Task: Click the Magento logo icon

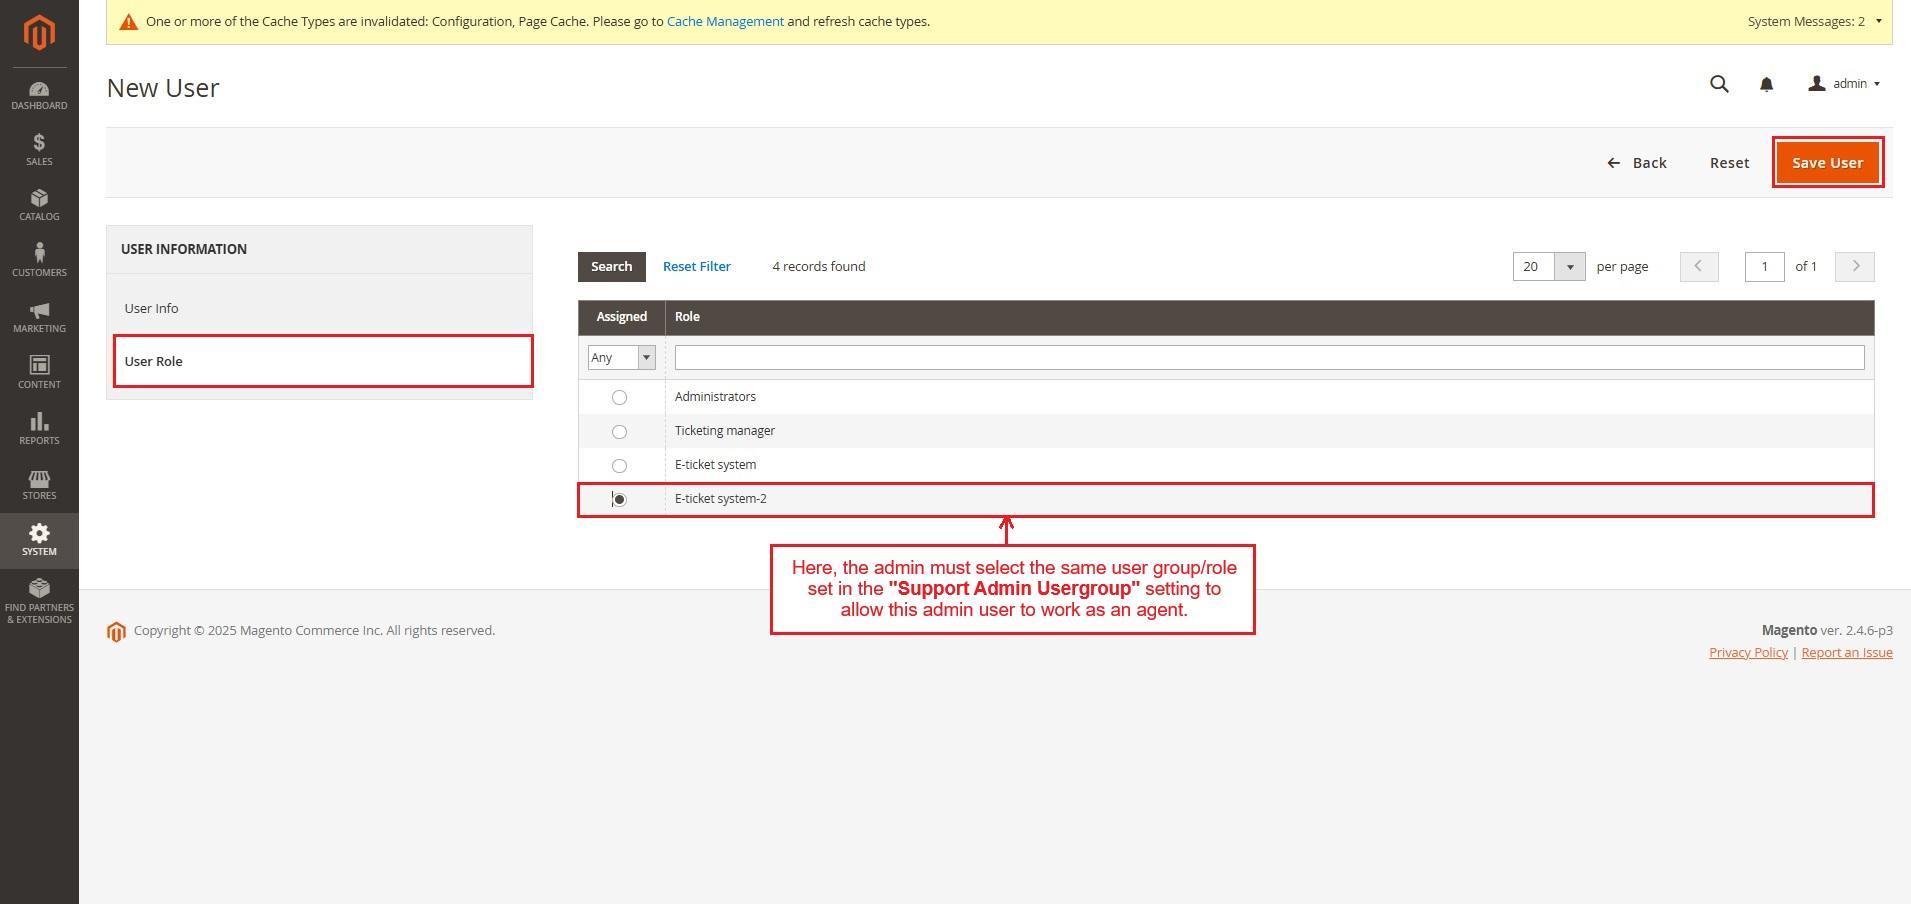Action: point(39,33)
